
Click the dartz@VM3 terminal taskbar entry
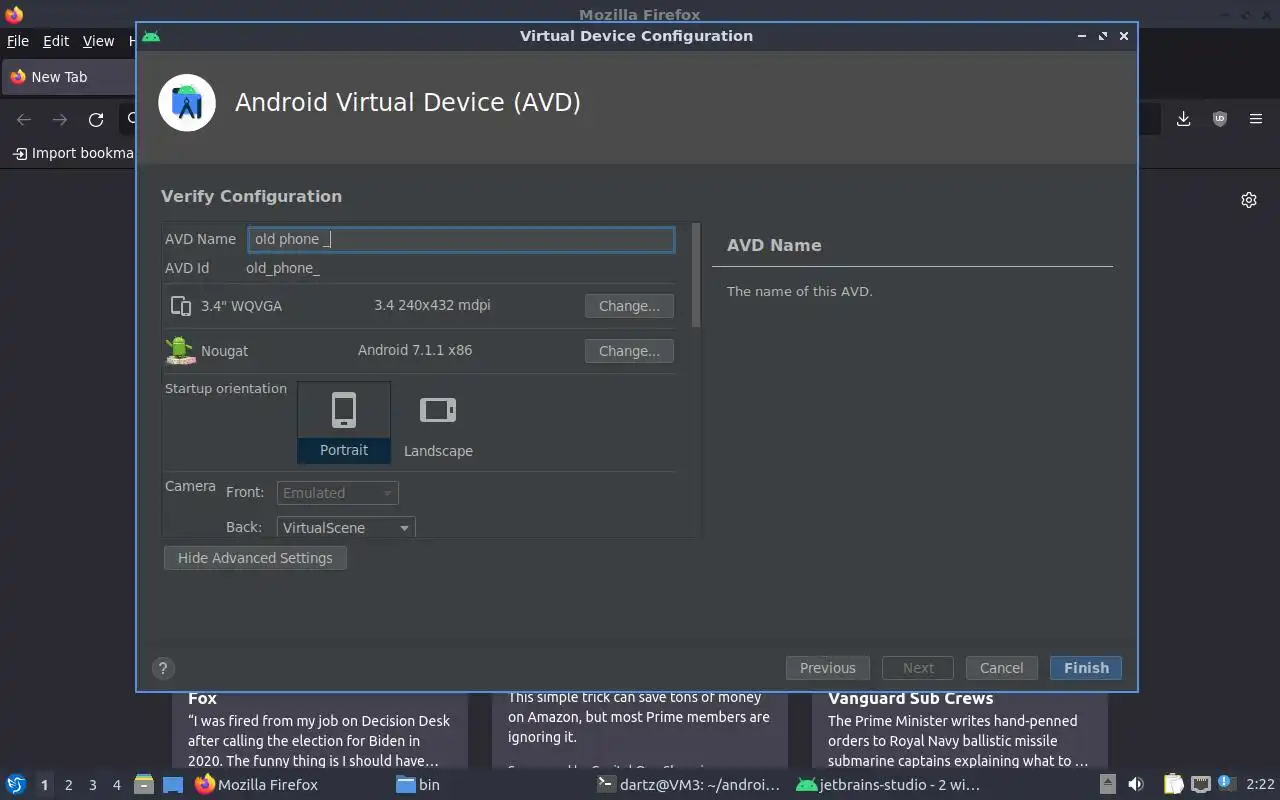688,785
